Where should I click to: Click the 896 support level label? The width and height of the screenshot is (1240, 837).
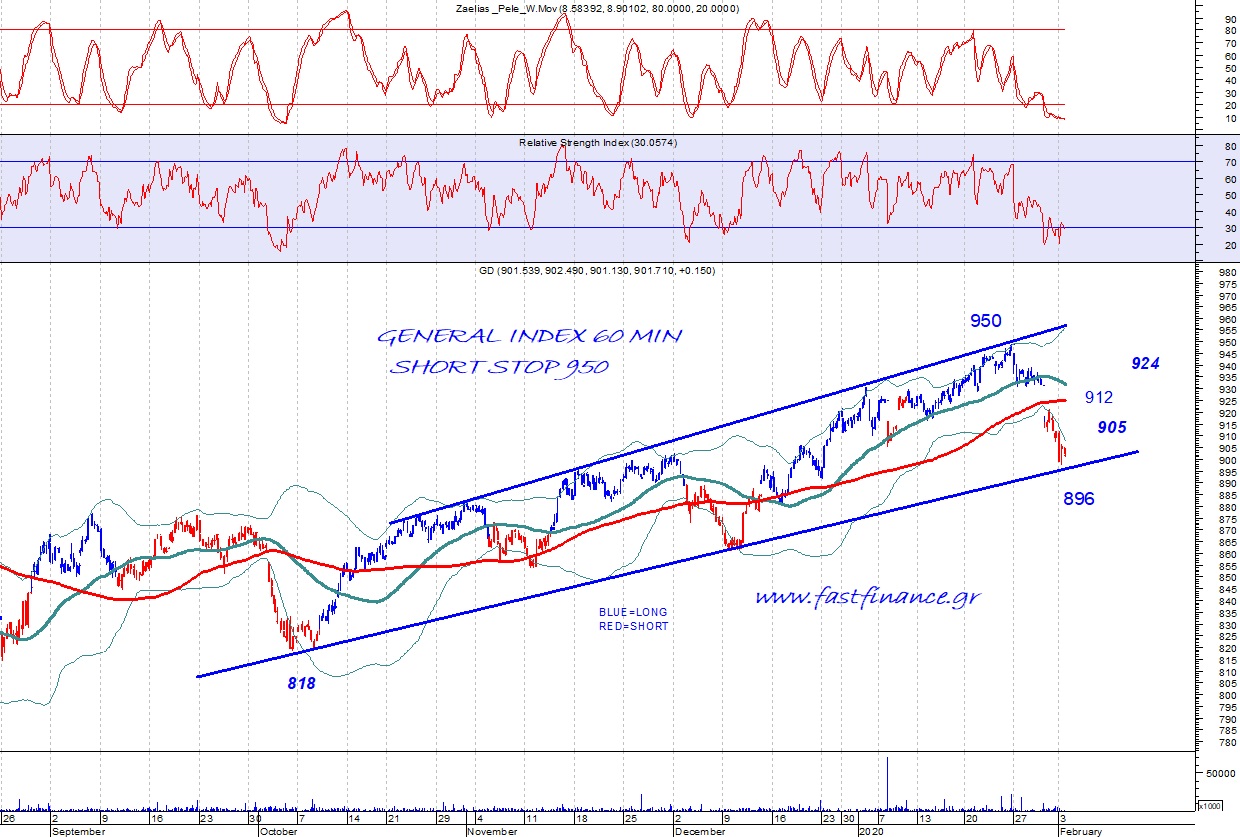pos(1077,498)
